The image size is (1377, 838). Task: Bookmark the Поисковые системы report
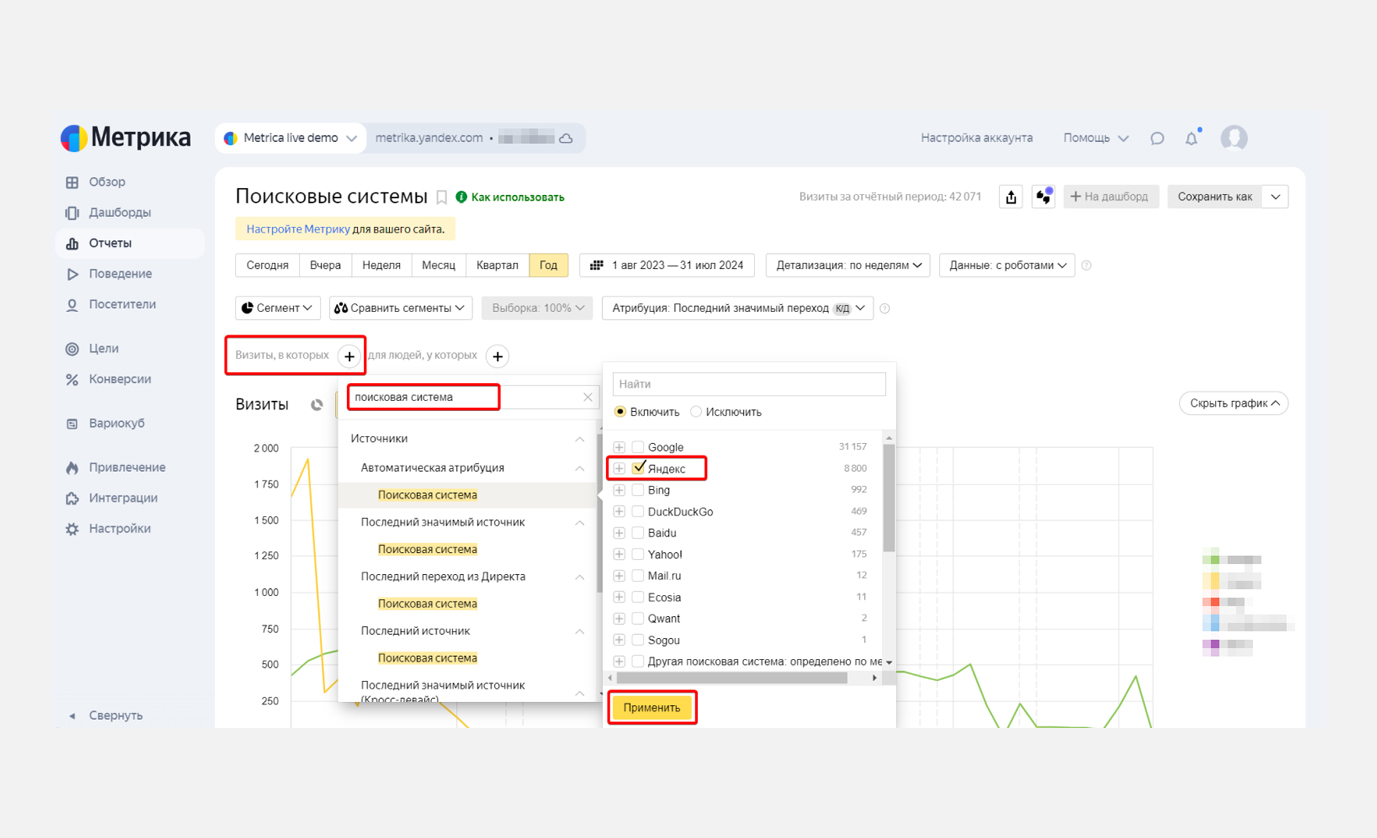coord(441,198)
